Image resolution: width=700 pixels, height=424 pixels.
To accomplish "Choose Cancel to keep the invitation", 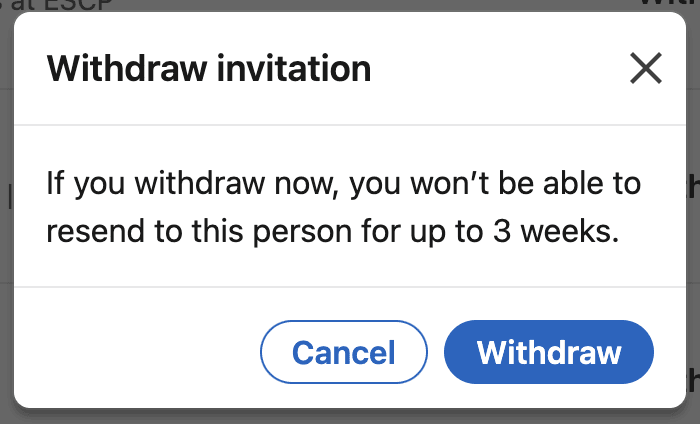I will [343, 352].
